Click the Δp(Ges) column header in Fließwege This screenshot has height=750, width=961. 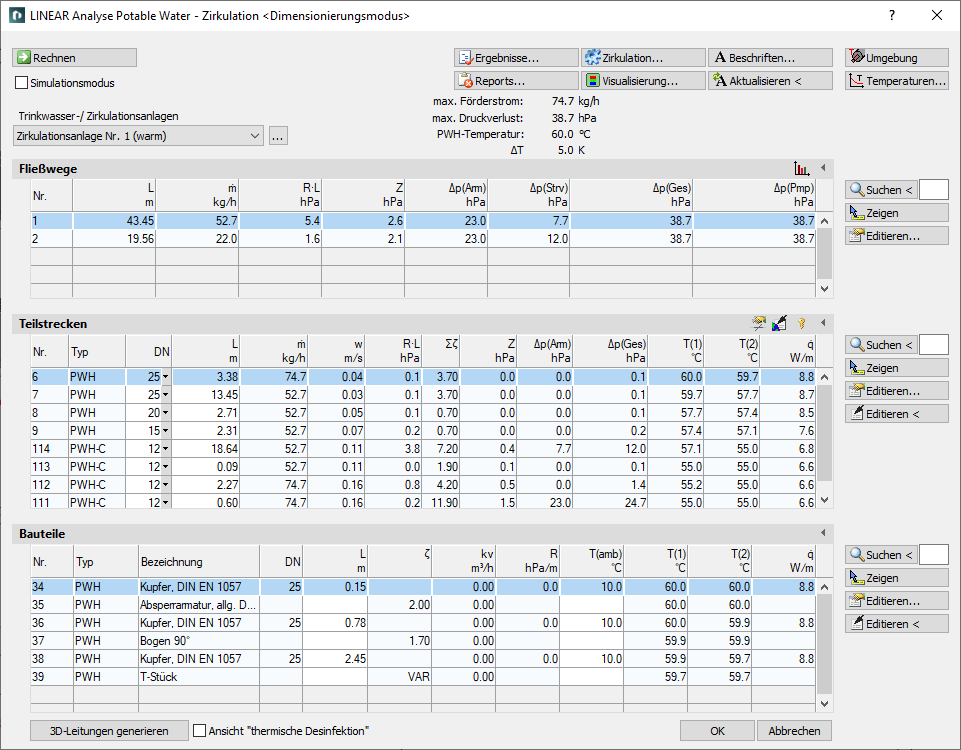click(631, 195)
